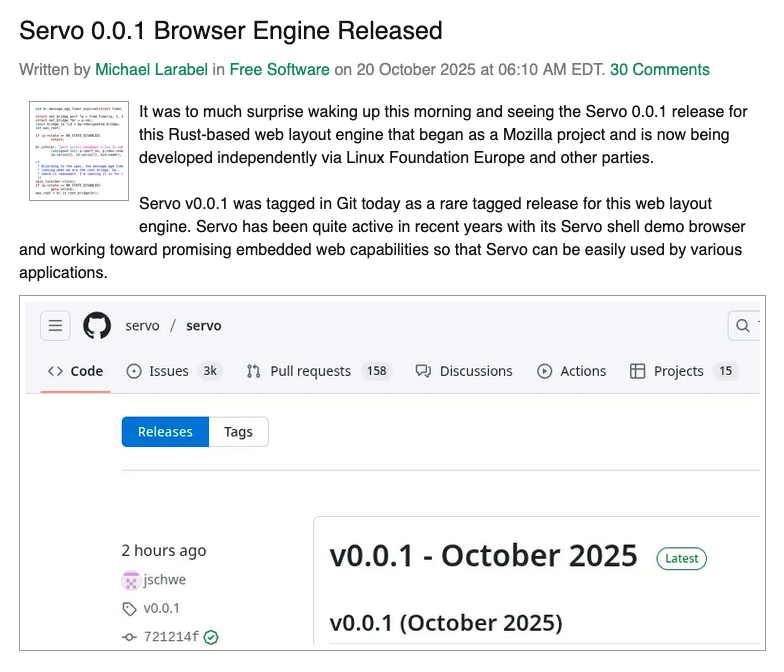Open the jschwe user link
Viewport: 784px width, 672px height.
click(164, 580)
